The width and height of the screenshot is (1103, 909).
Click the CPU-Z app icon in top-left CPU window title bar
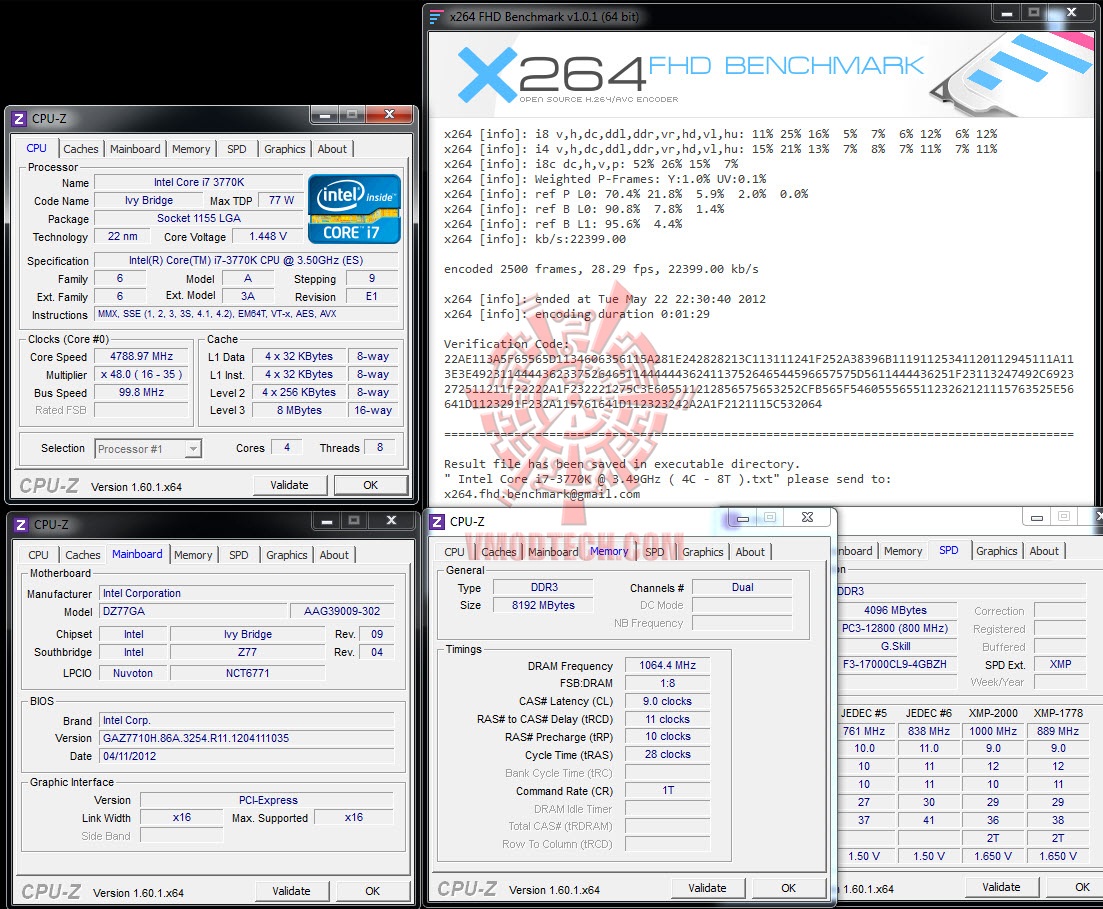19,119
